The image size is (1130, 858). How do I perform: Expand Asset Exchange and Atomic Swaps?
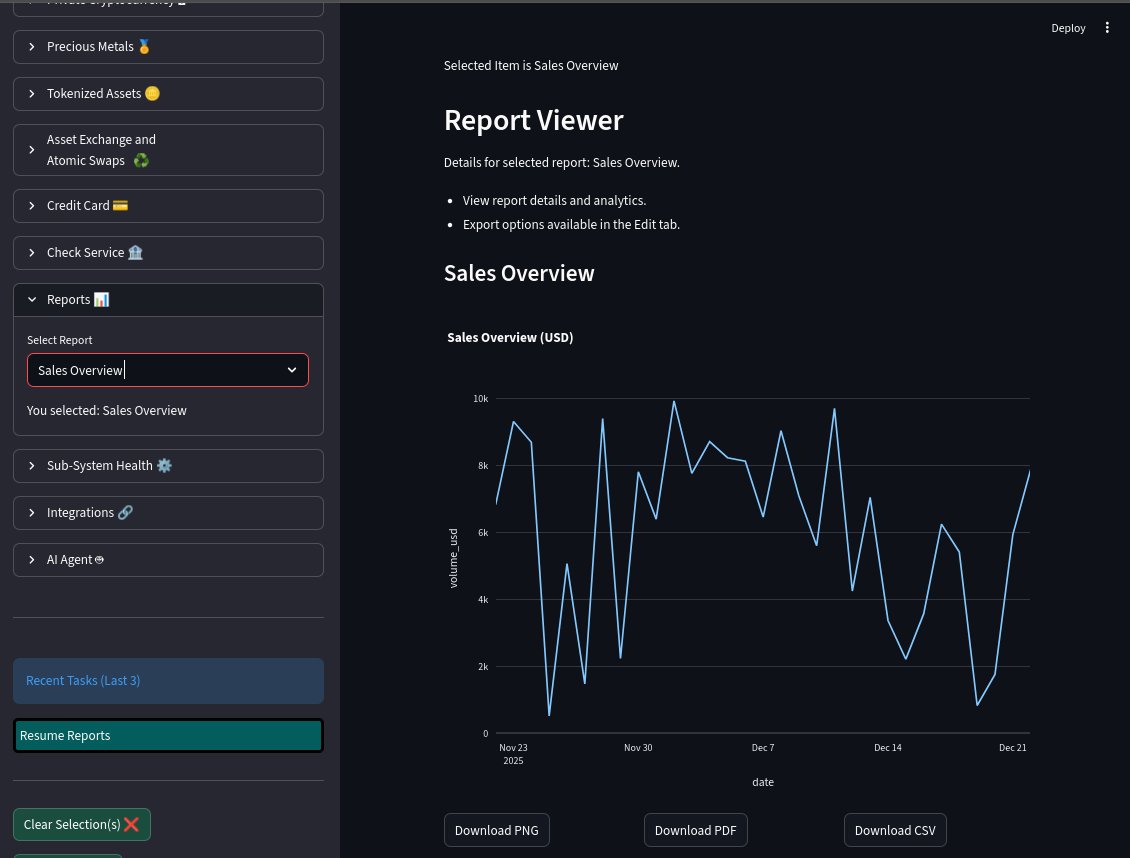pyautogui.click(x=167, y=150)
